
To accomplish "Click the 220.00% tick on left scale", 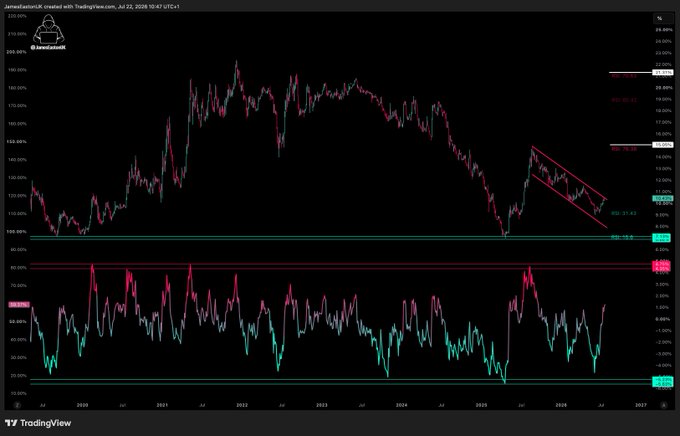I will [17, 16].
